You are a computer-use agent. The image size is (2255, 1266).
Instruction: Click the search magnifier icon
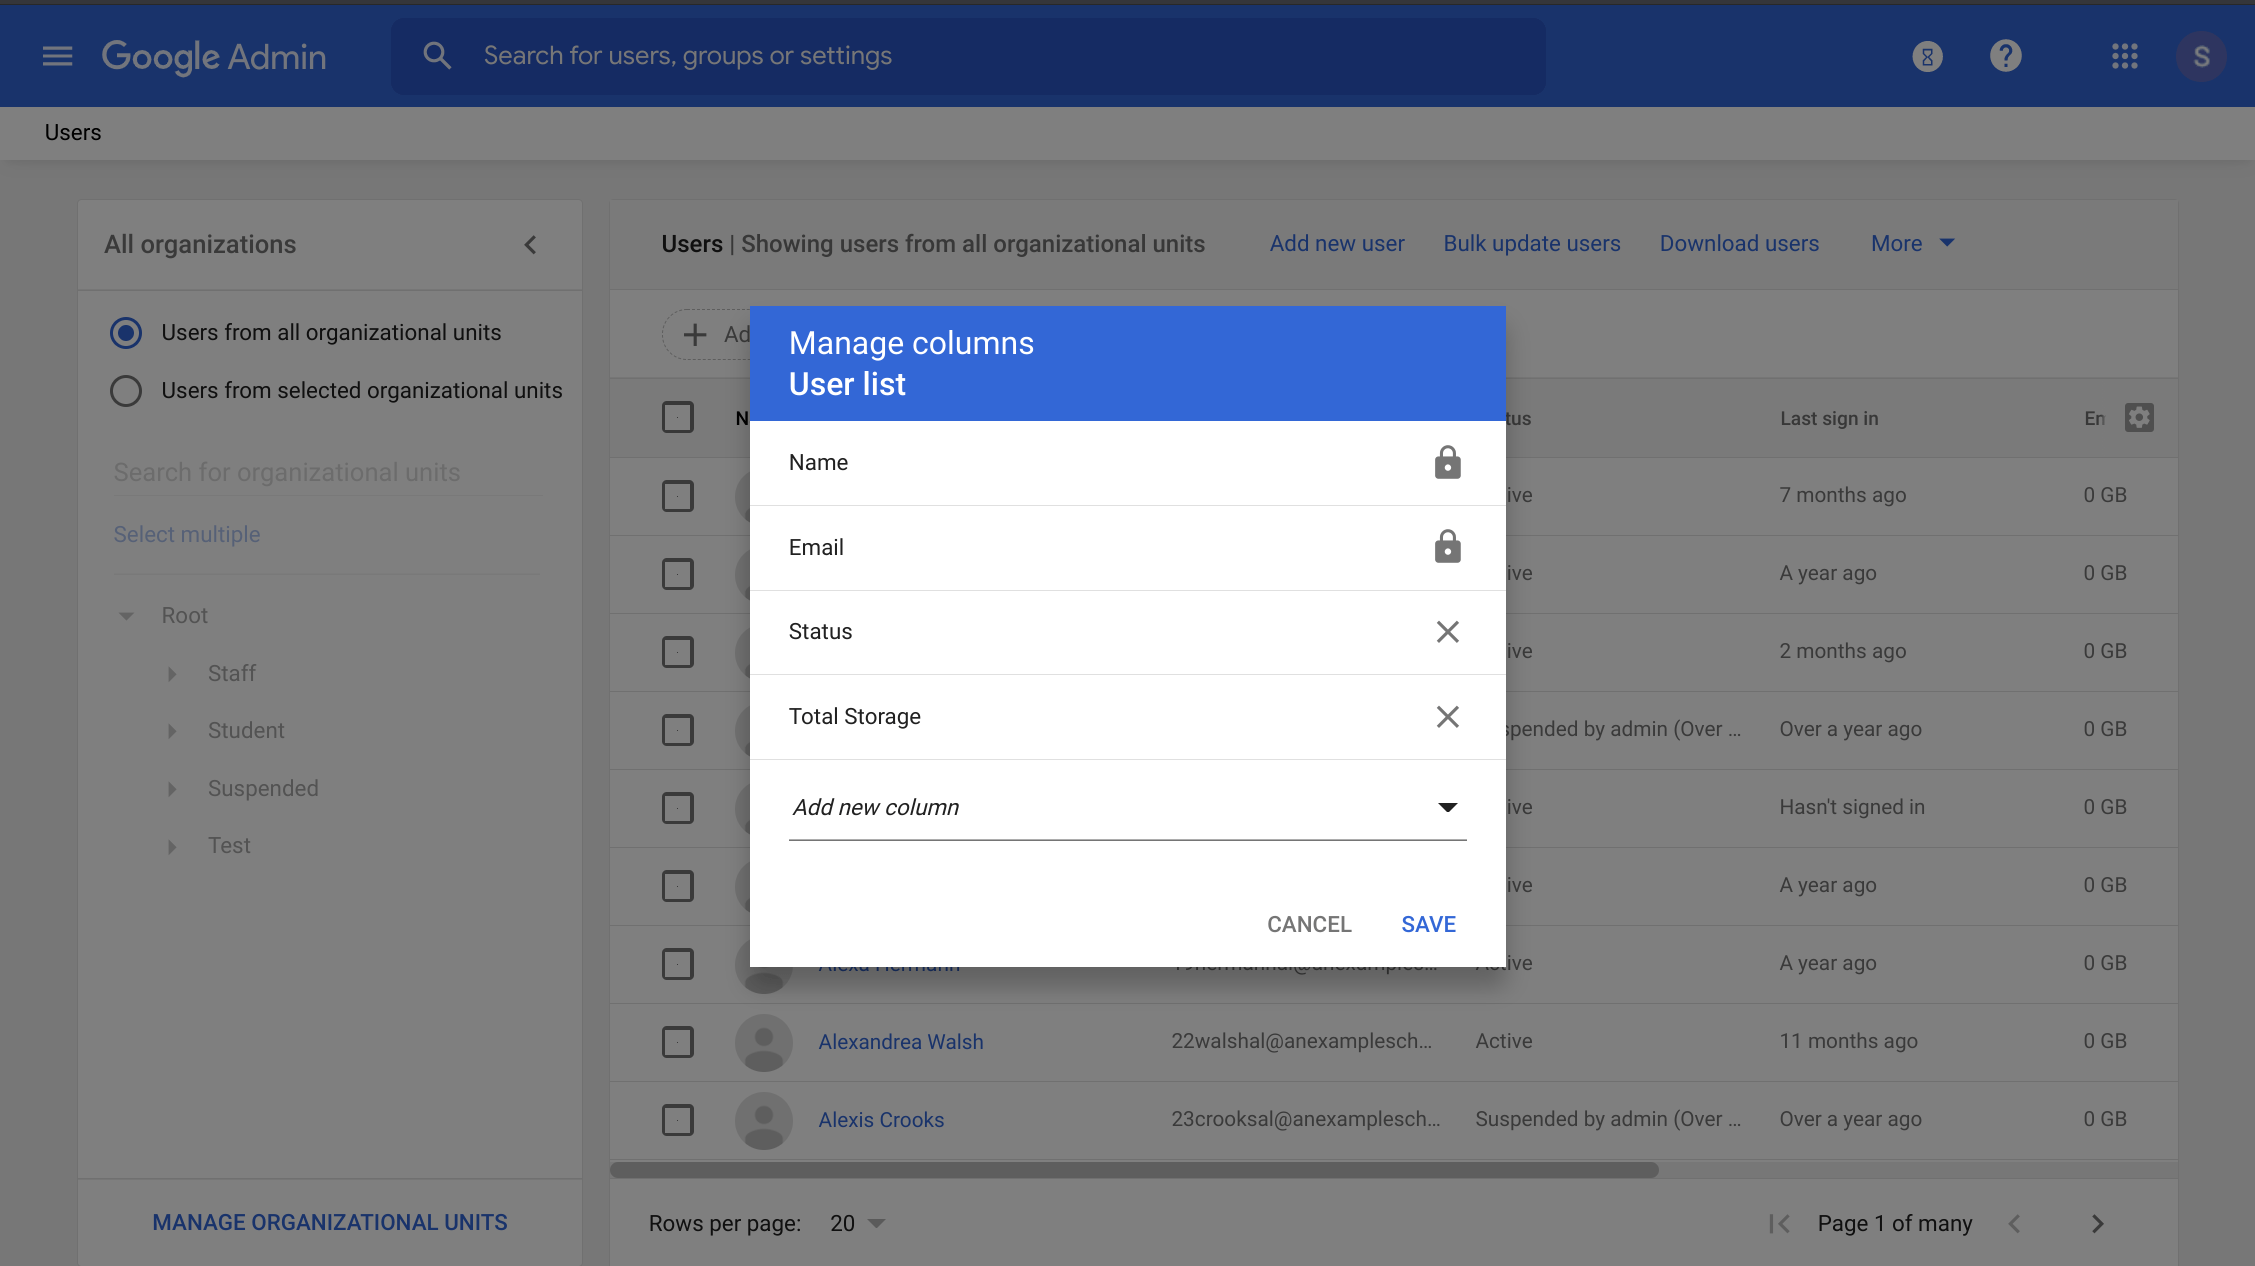point(436,55)
